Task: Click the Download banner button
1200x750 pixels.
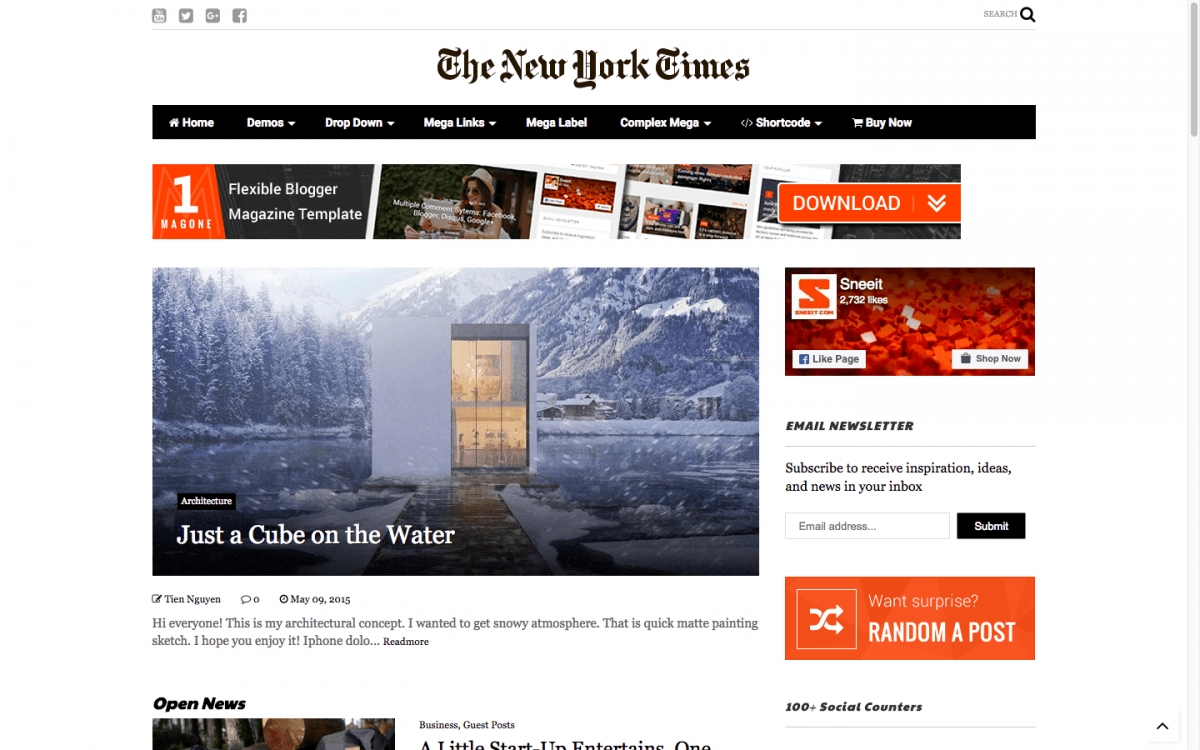Action: coord(868,203)
